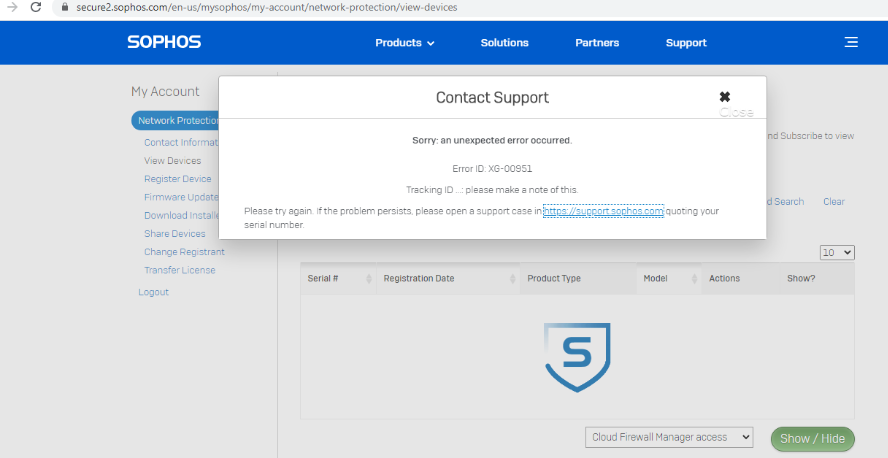This screenshot has width=888, height=458.
Task: Click the Show / Hide button
Action: pos(812,439)
